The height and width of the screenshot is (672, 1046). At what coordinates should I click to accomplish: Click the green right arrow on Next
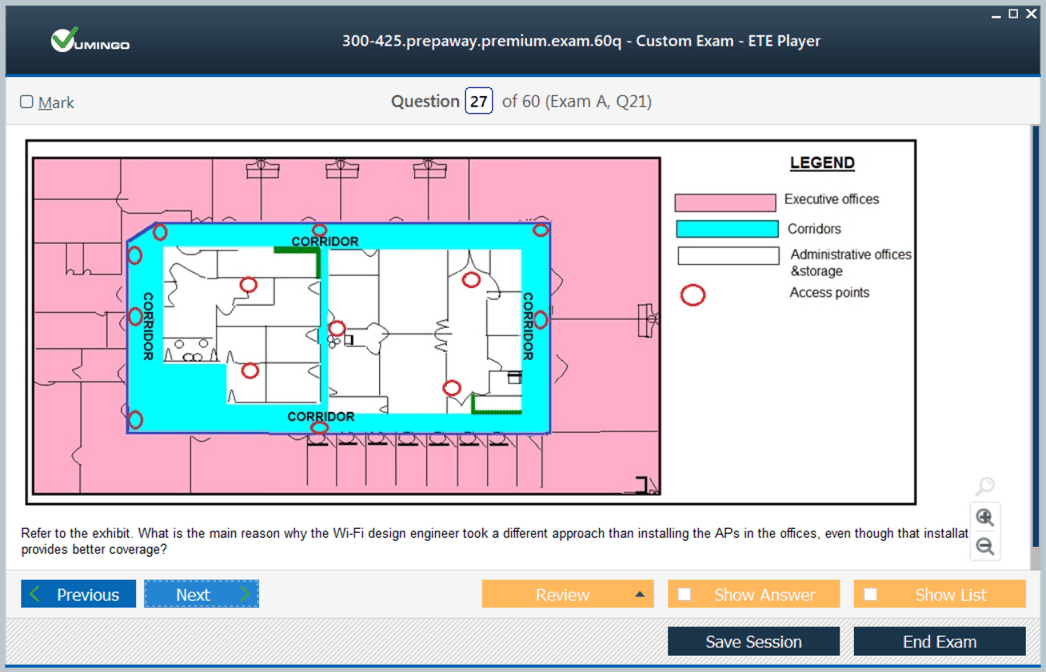click(x=245, y=593)
